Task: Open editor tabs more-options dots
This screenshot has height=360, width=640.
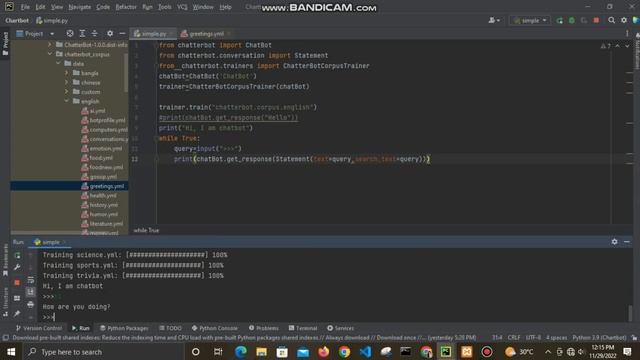Action: point(627,33)
